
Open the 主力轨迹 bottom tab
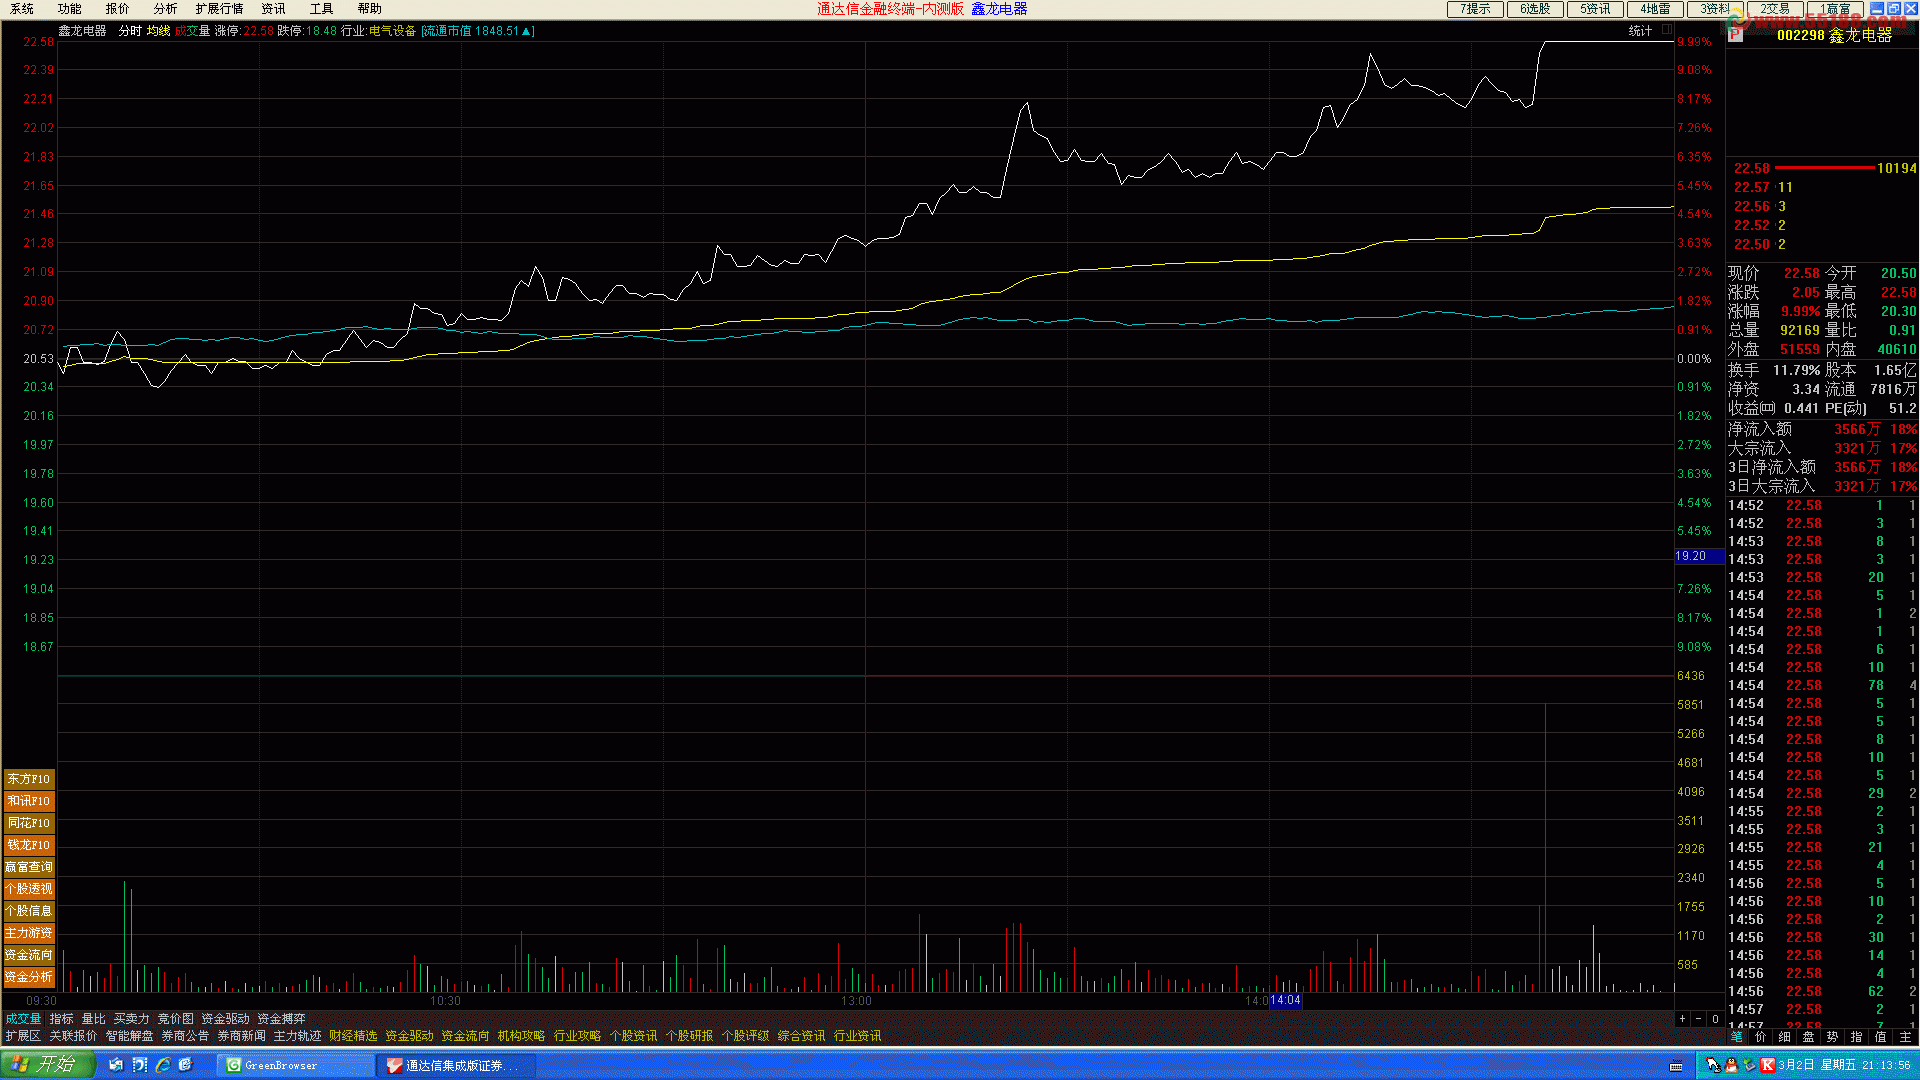[x=298, y=1036]
